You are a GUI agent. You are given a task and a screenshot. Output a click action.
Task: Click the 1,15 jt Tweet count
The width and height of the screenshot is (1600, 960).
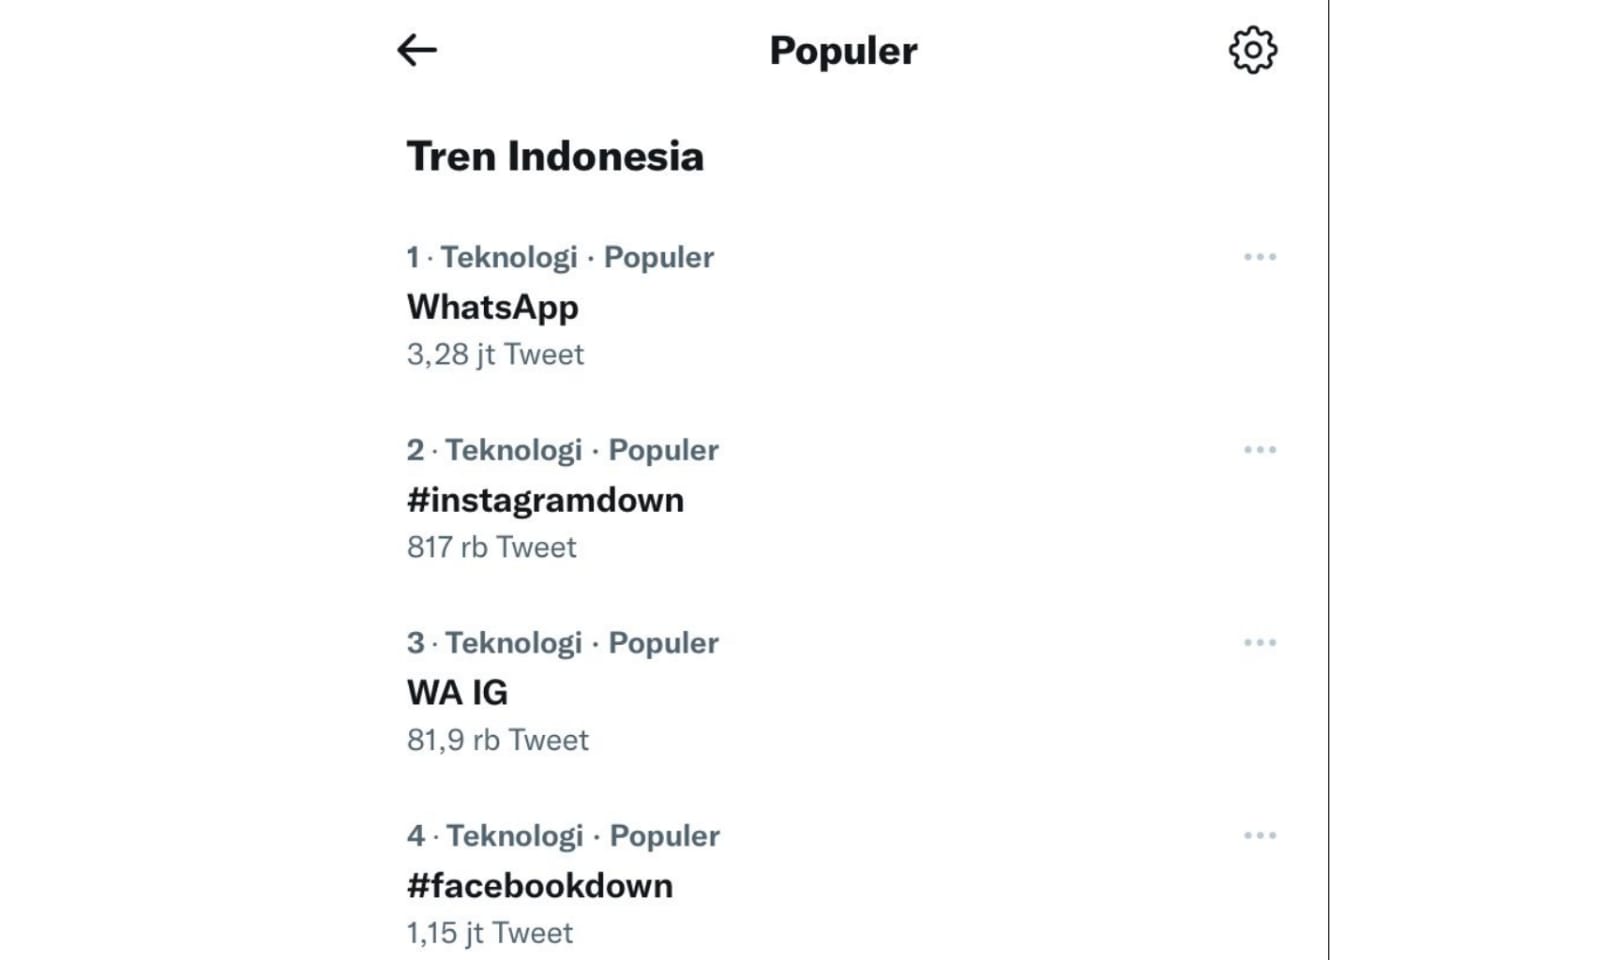coord(489,933)
